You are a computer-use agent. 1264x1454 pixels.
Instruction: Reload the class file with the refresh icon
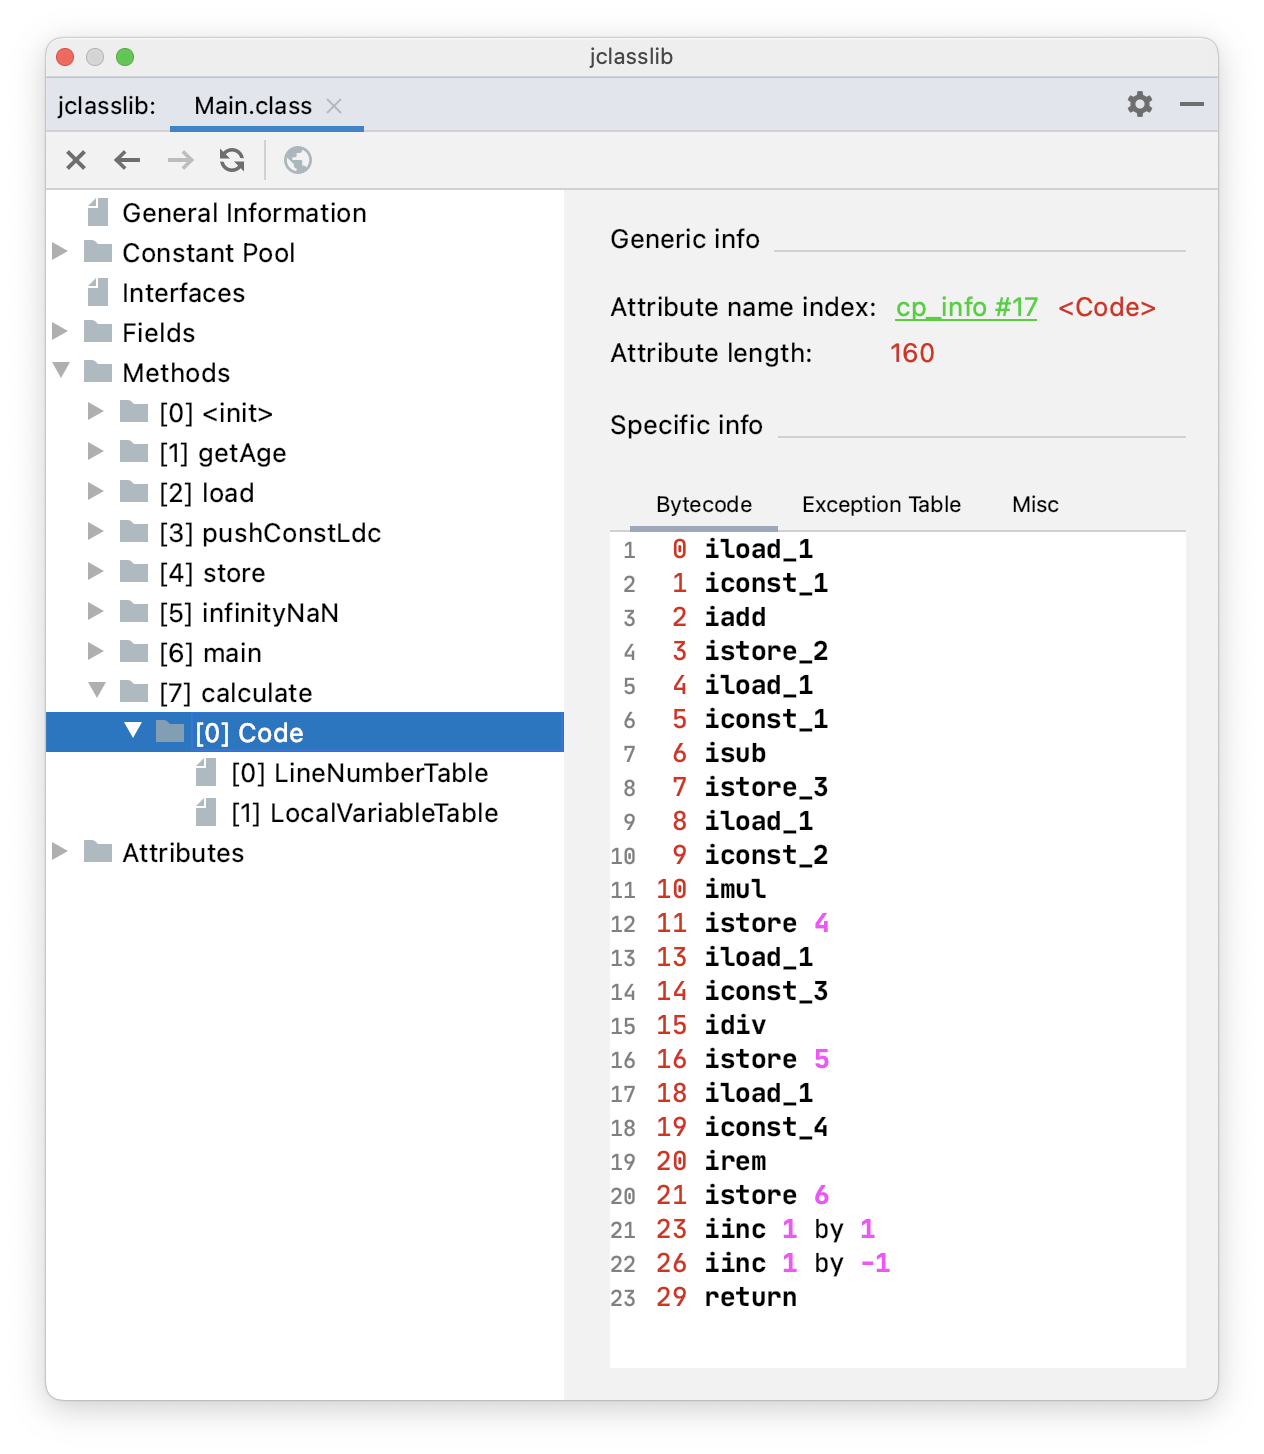pyautogui.click(x=232, y=160)
